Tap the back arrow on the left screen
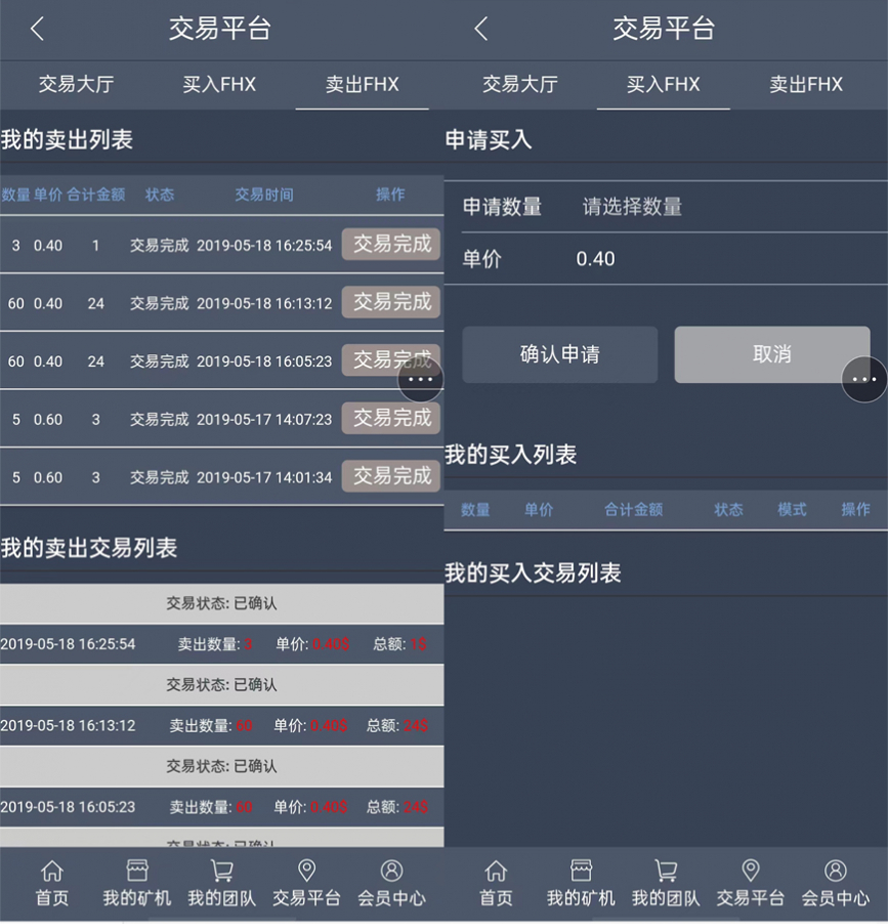This screenshot has height=924, width=888. click(37, 28)
